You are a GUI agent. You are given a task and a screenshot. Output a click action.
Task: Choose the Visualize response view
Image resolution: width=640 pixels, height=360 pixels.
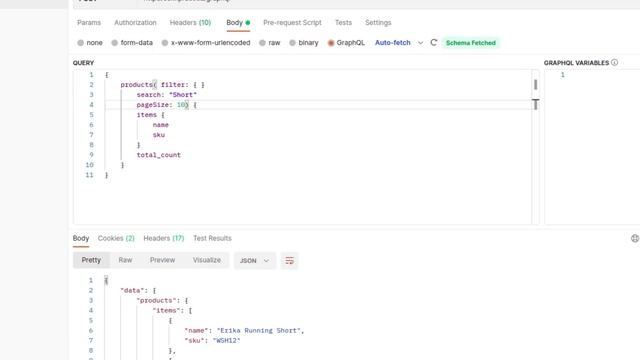207,260
